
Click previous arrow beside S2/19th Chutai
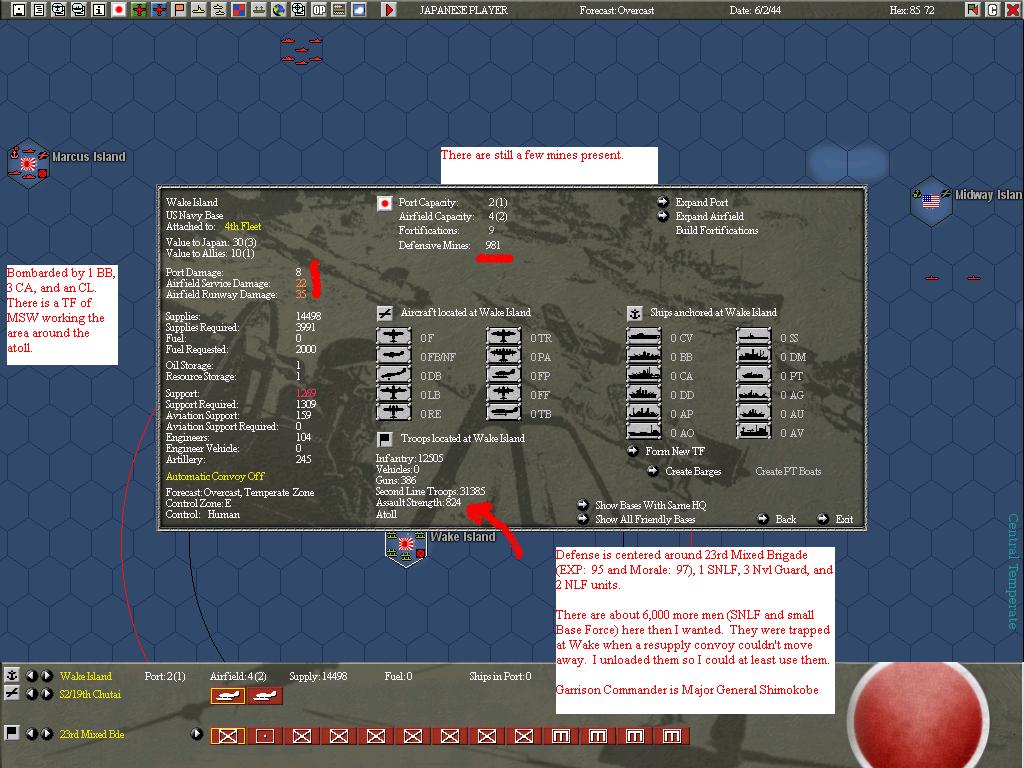(31, 694)
